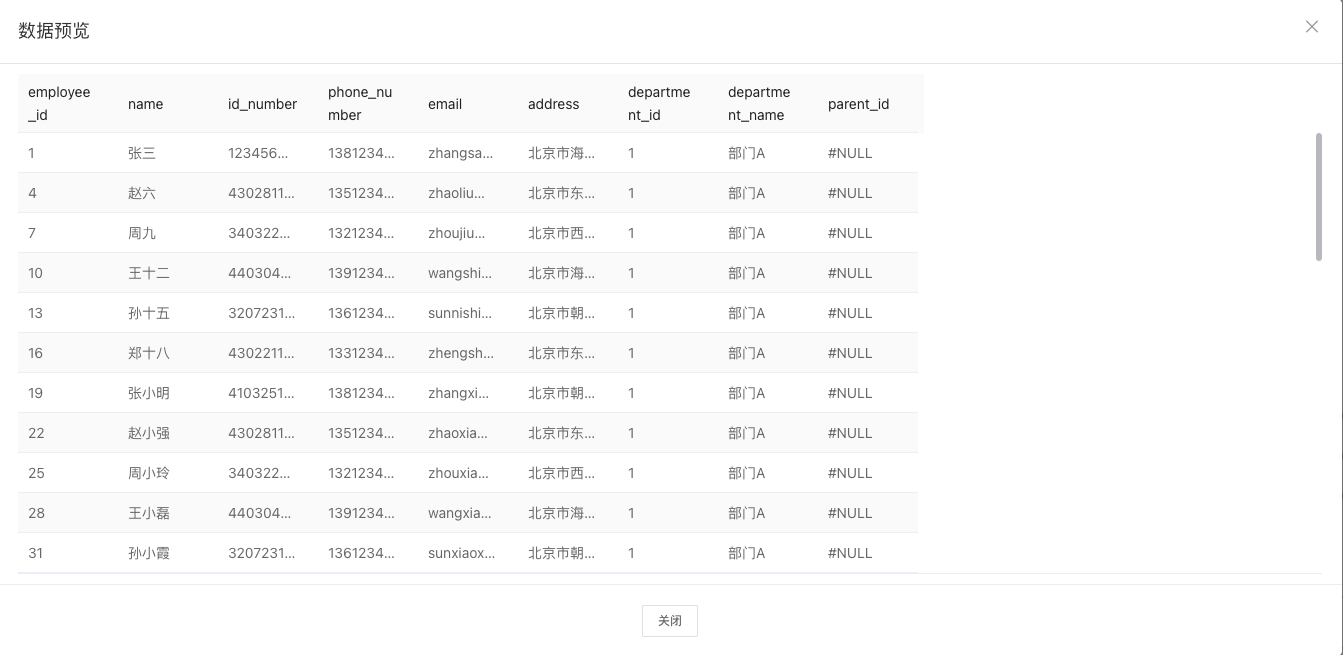
Task: Click email cell sunnishi... in 孙十五 row
Action: tap(460, 313)
